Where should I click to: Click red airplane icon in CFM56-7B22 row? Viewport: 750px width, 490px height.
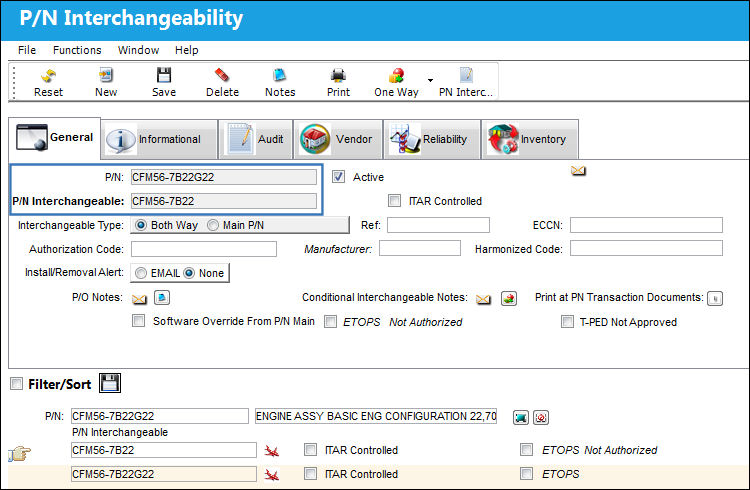click(x=272, y=451)
